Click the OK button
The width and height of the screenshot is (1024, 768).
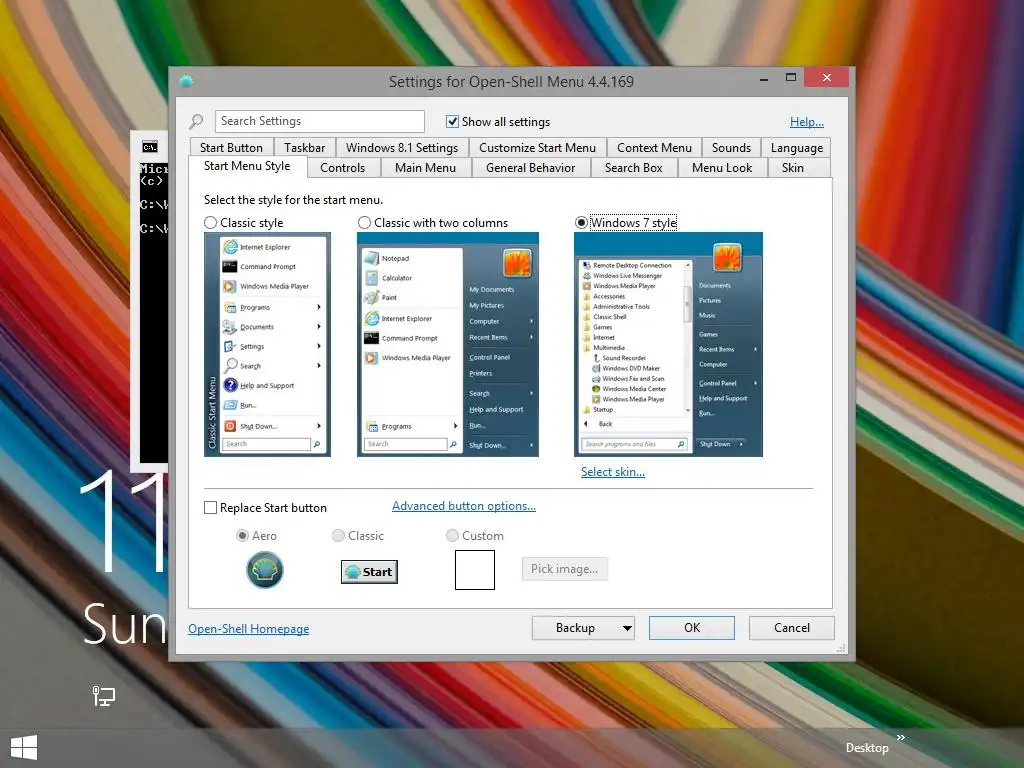pyautogui.click(x=692, y=628)
